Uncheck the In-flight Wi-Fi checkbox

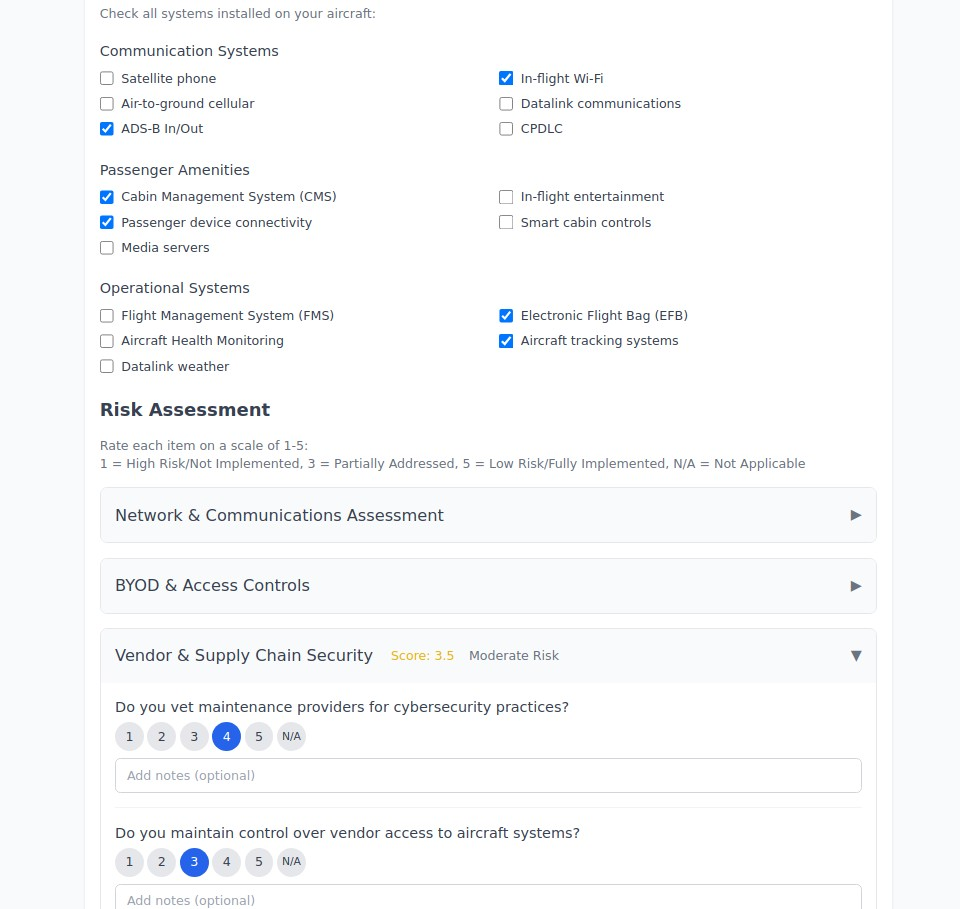[506, 78]
